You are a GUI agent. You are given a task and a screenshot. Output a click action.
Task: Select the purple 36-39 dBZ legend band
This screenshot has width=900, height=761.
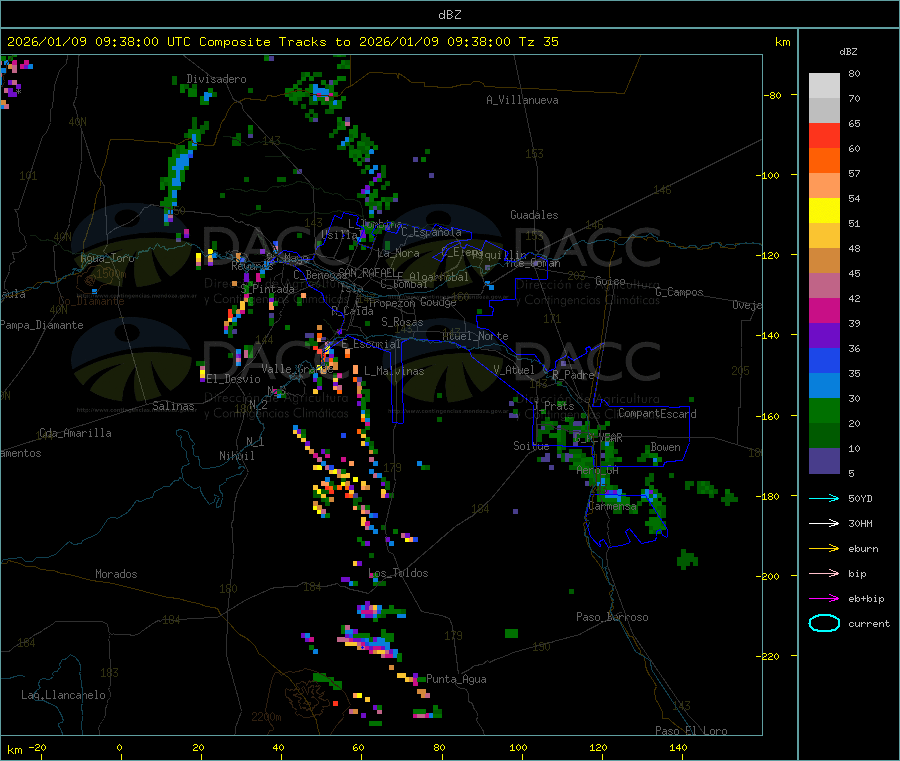[x=824, y=336]
